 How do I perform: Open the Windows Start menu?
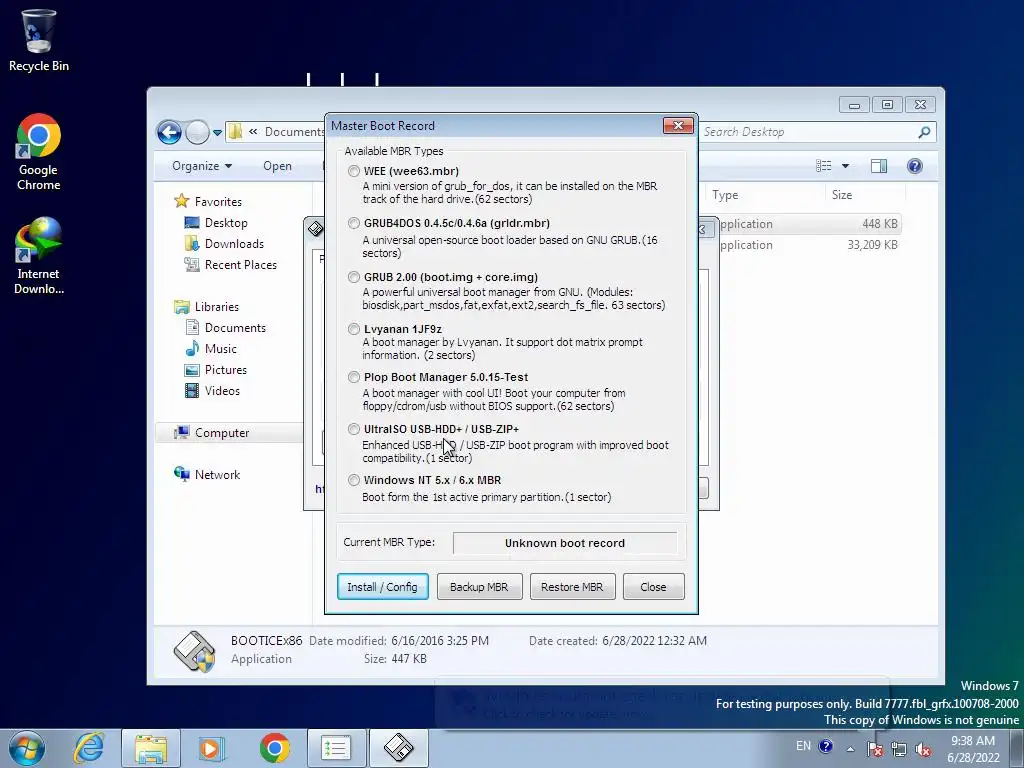(x=27, y=748)
